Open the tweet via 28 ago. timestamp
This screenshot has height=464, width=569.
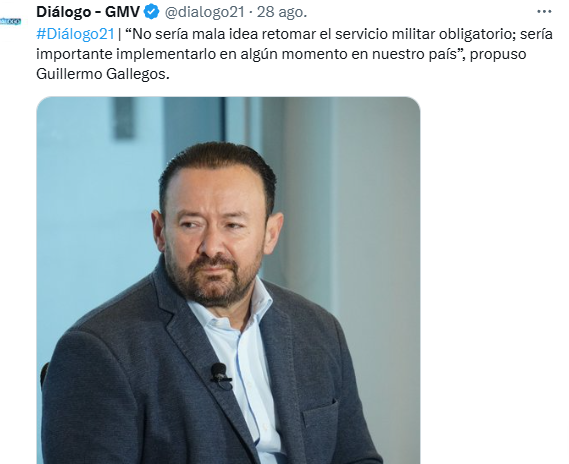tap(282, 12)
